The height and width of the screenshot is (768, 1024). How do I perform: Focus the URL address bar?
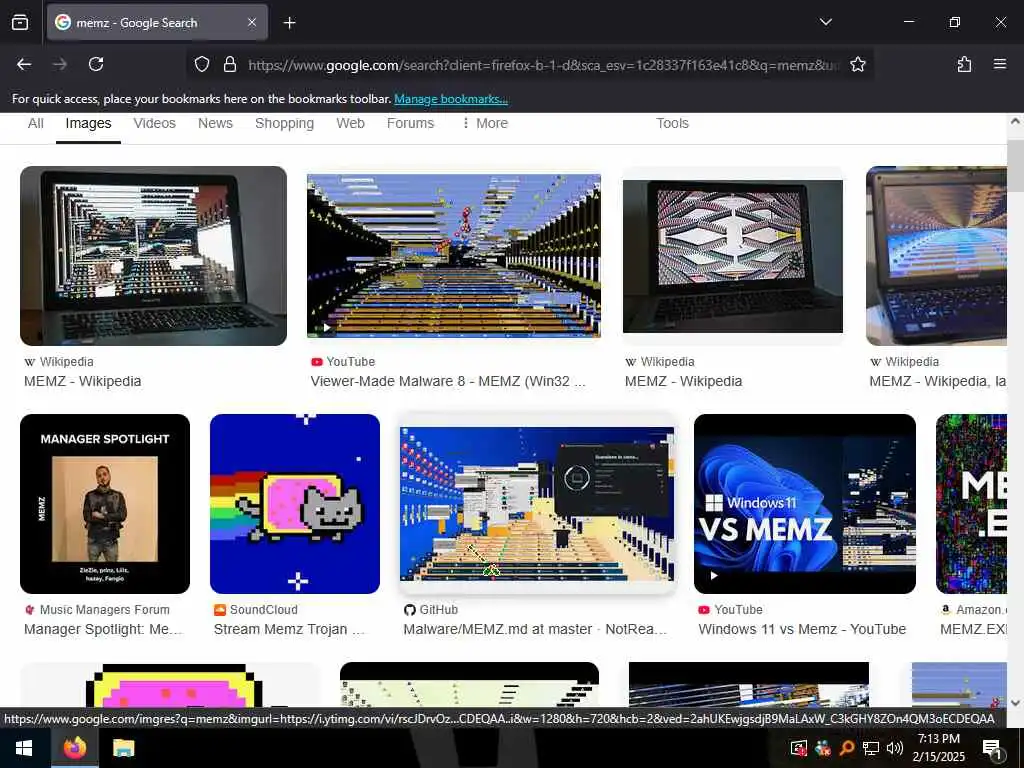point(543,65)
